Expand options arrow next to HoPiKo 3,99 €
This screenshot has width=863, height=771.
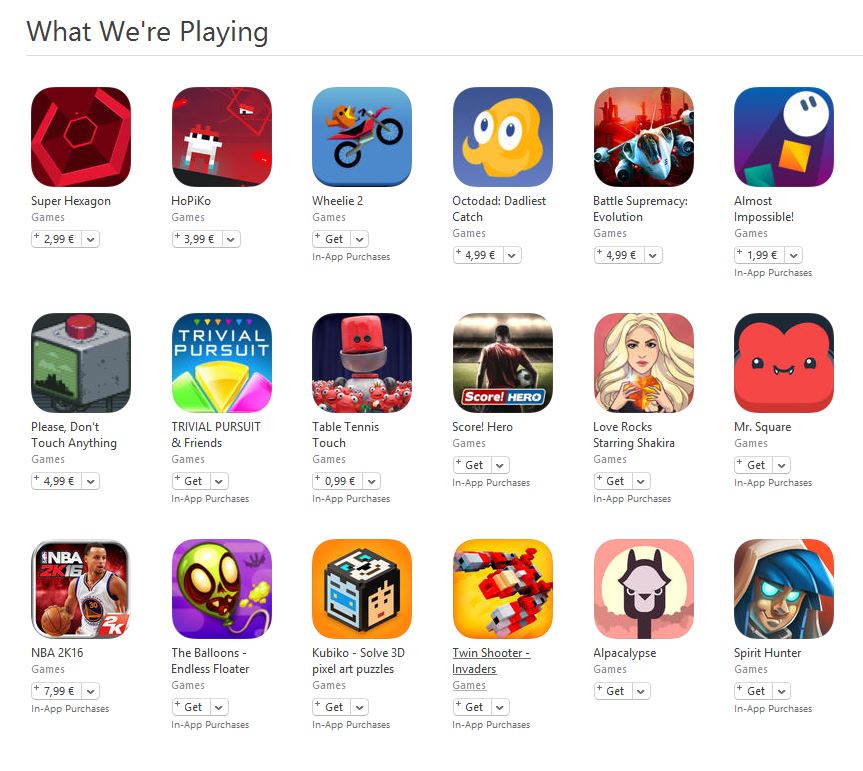[x=231, y=239]
